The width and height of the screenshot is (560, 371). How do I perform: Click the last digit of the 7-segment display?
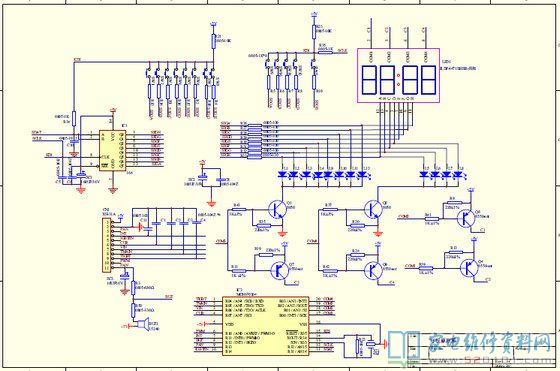coord(428,80)
